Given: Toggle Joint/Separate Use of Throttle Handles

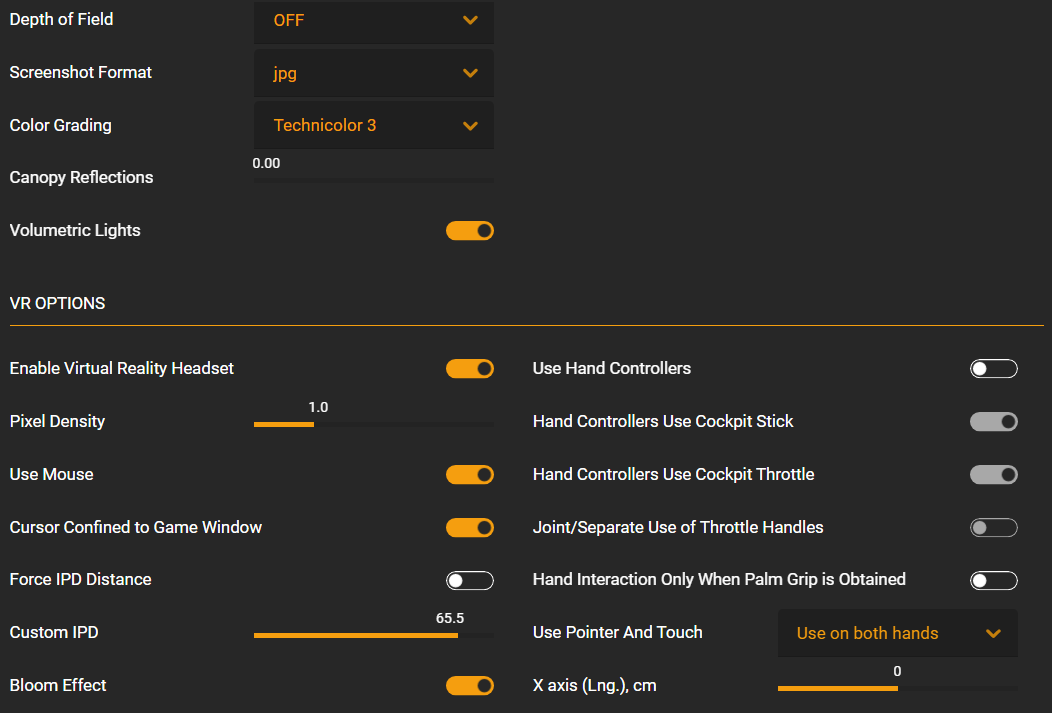Looking at the screenshot, I should (993, 527).
